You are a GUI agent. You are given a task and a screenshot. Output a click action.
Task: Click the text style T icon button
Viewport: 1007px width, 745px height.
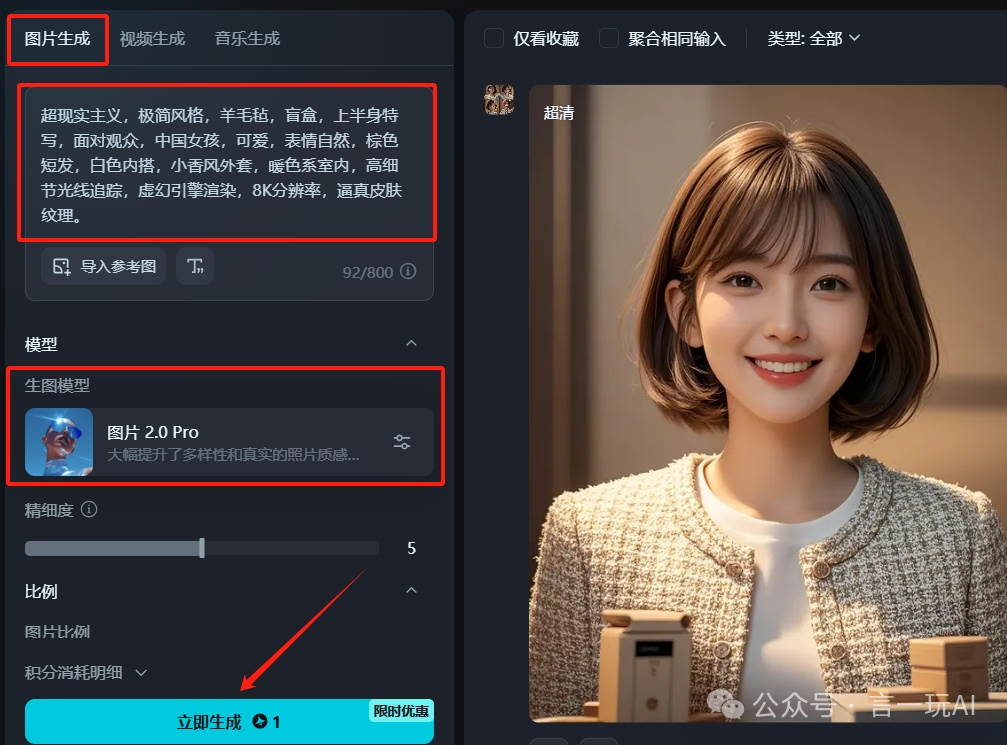pos(195,267)
